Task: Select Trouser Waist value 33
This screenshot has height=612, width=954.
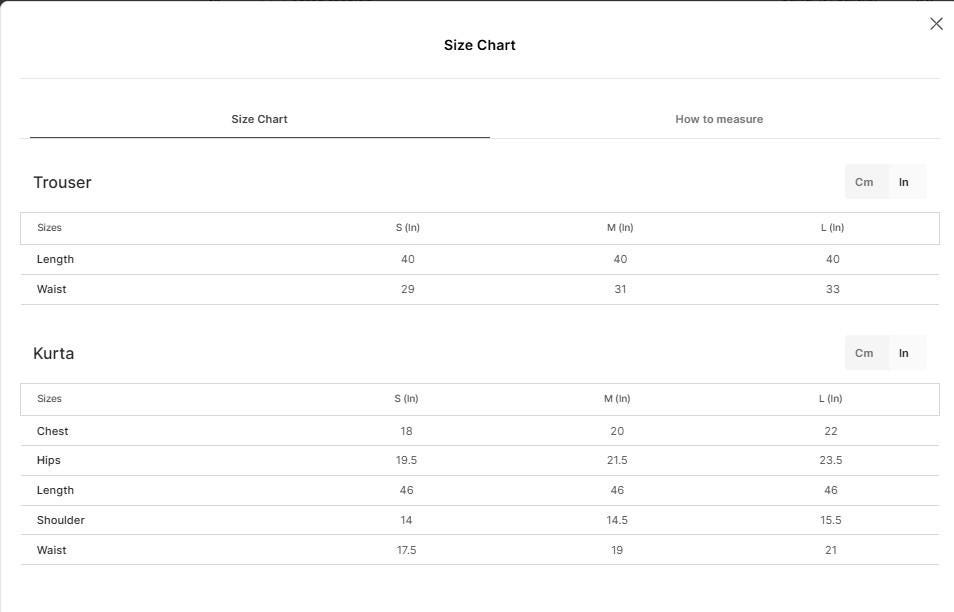Action: pyautogui.click(x=832, y=290)
